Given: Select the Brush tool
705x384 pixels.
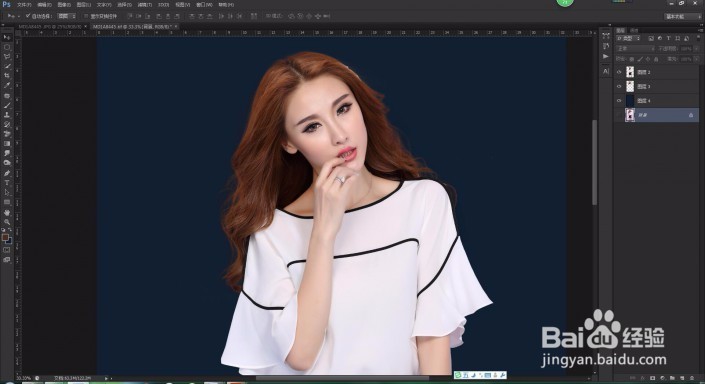Looking at the screenshot, I should click(7, 106).
